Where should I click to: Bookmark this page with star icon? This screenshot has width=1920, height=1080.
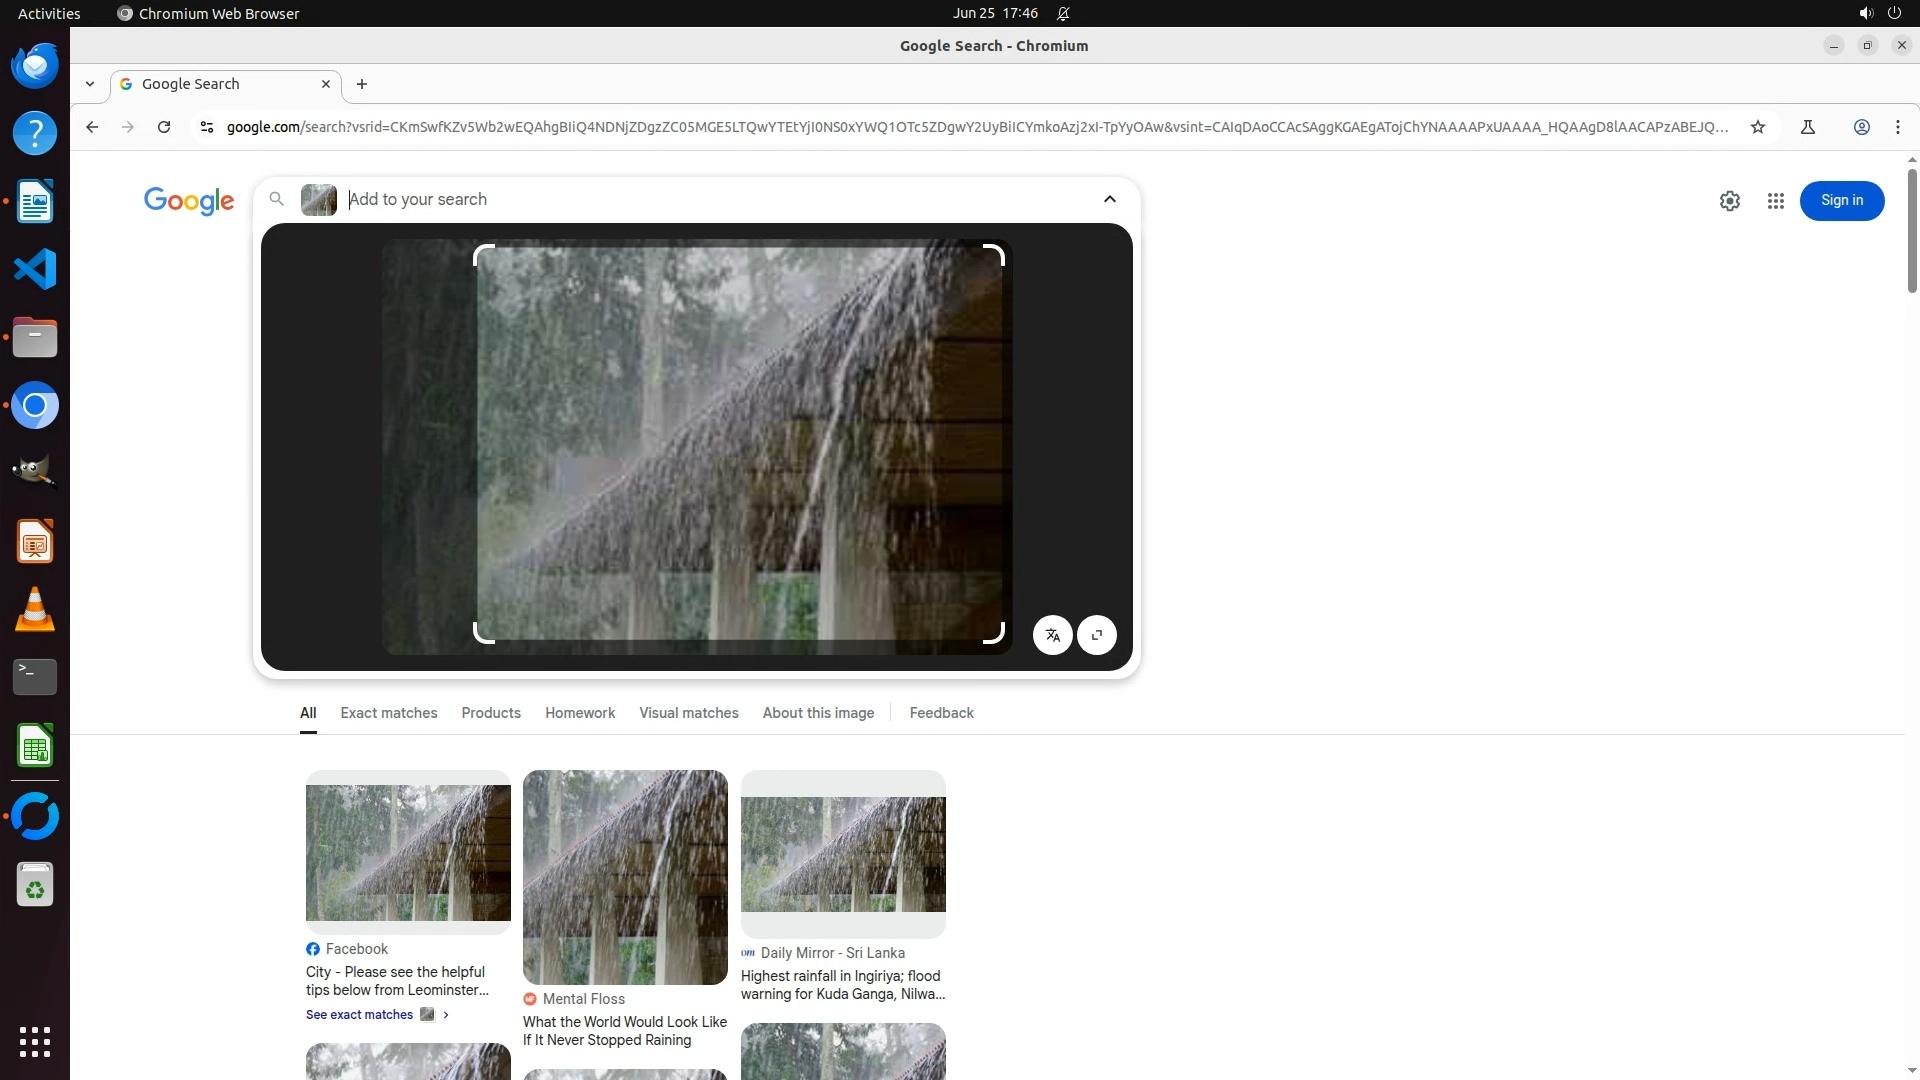point(1758,127)
